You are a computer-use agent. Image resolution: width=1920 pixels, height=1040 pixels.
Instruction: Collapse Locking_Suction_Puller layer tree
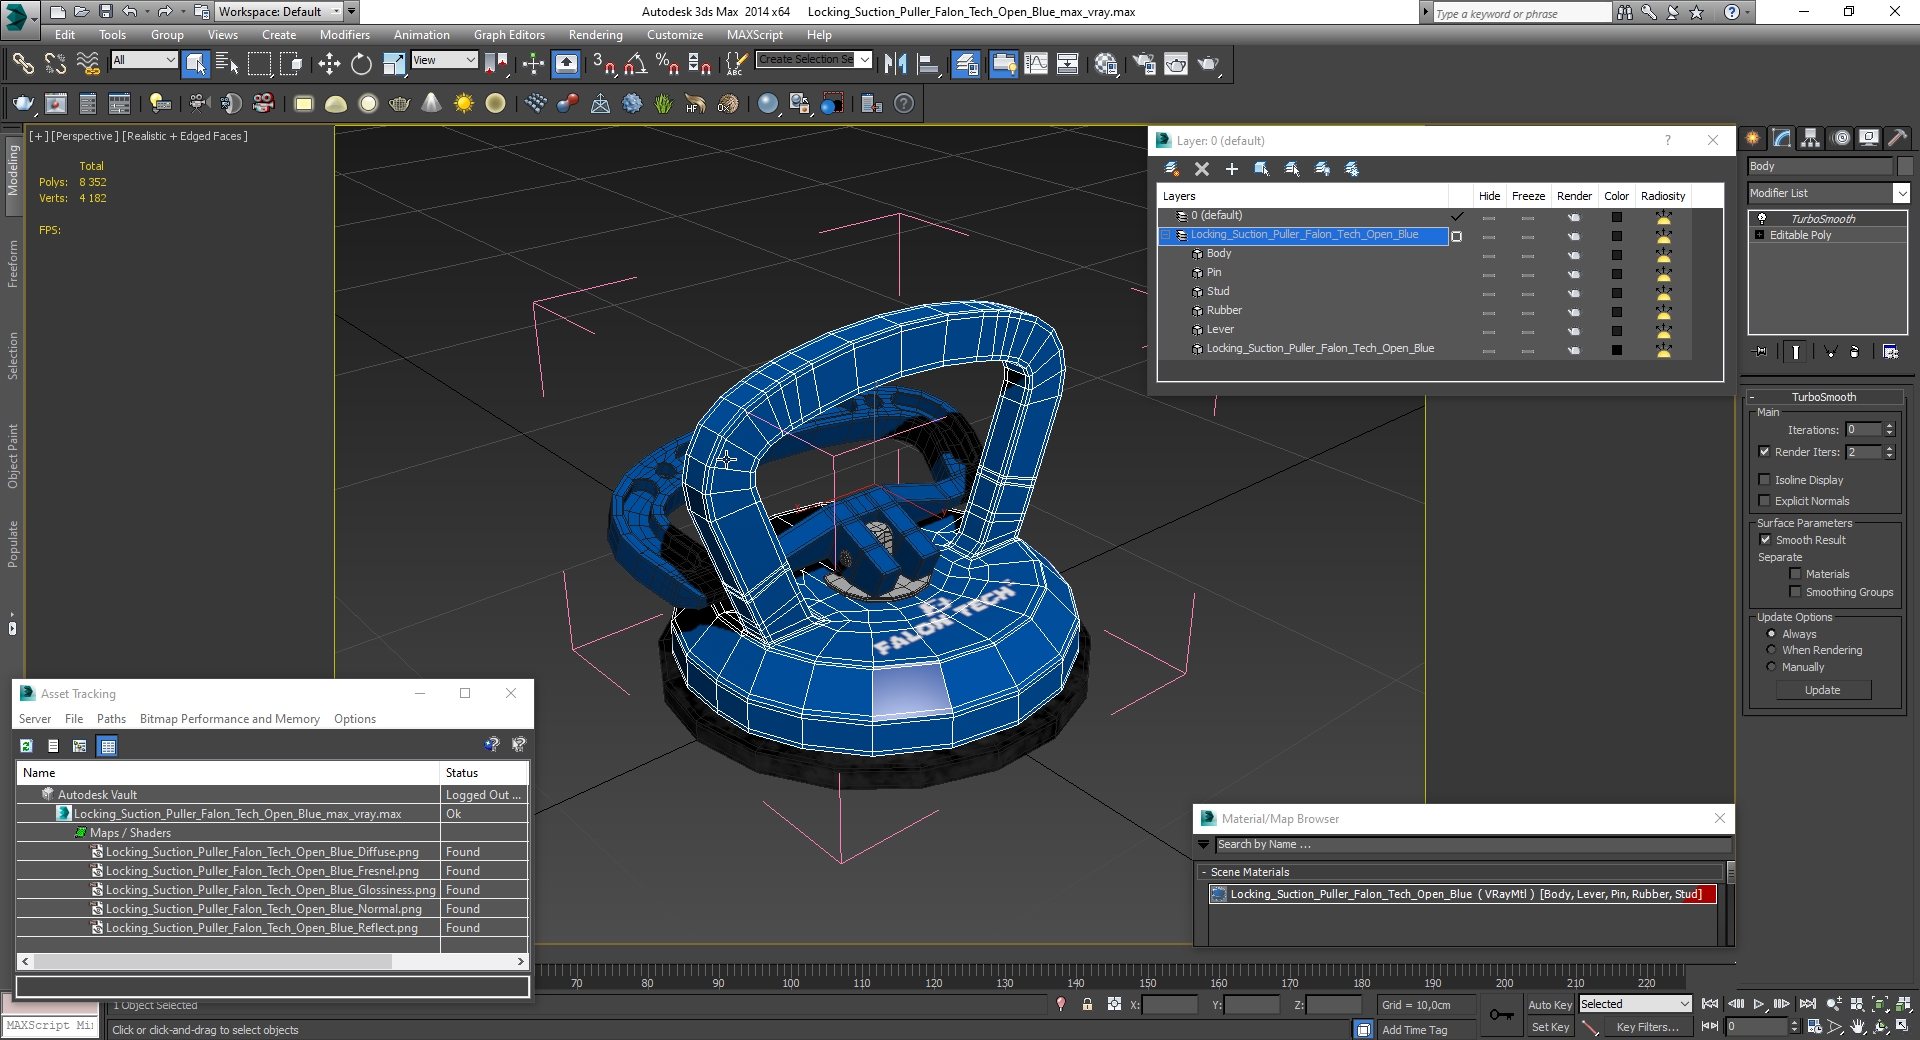(1166, 235)
